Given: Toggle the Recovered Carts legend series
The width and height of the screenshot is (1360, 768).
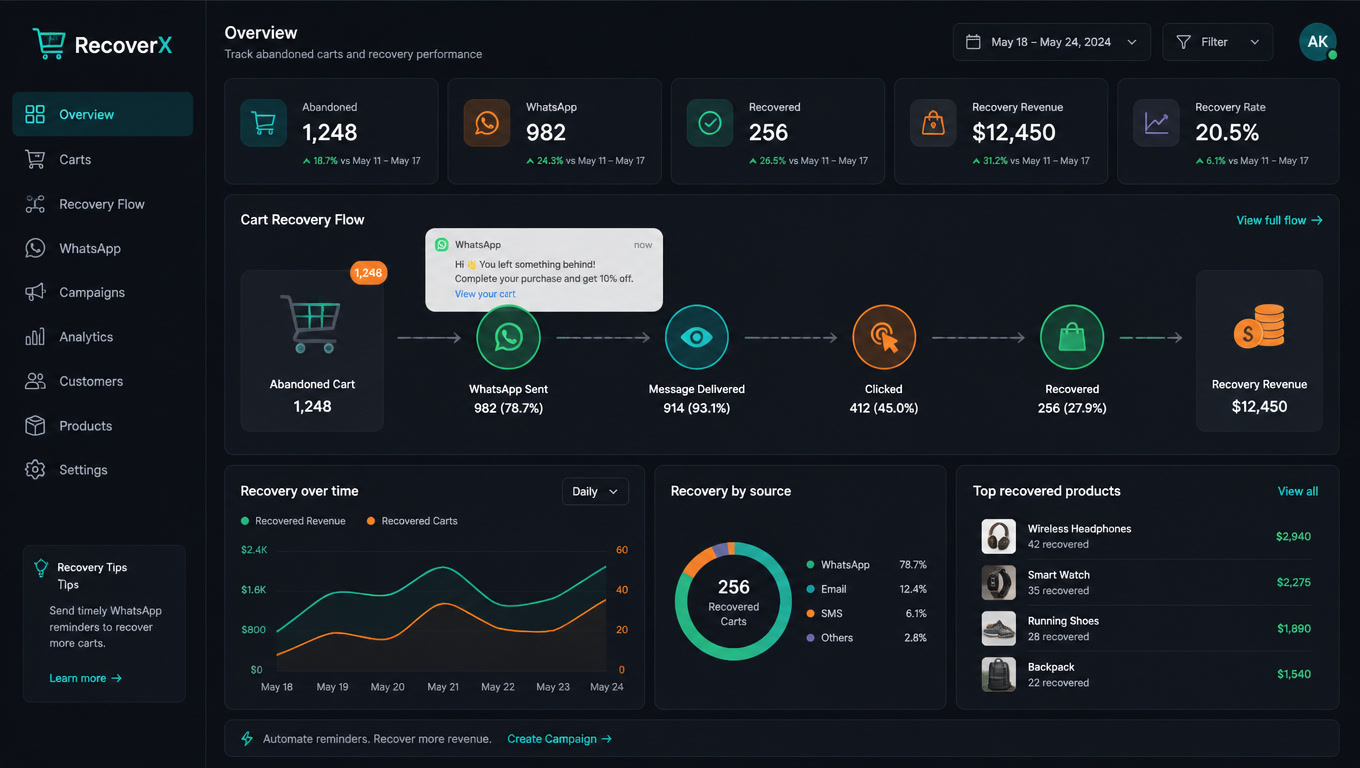Looking at the screenshot, I should click(x=412, y=521).
